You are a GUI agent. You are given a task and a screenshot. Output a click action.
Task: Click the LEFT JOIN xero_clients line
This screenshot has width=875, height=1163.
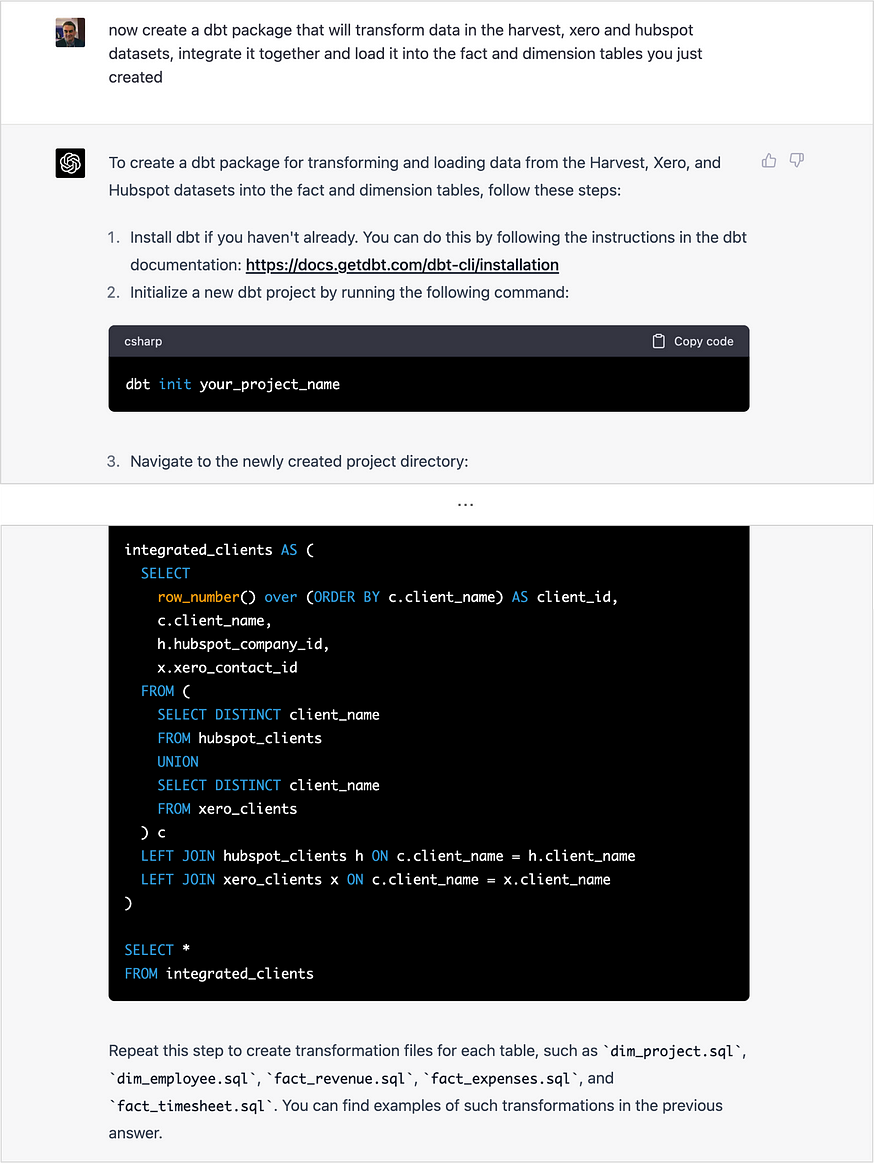pyautogui.click(x=376, y=880)
